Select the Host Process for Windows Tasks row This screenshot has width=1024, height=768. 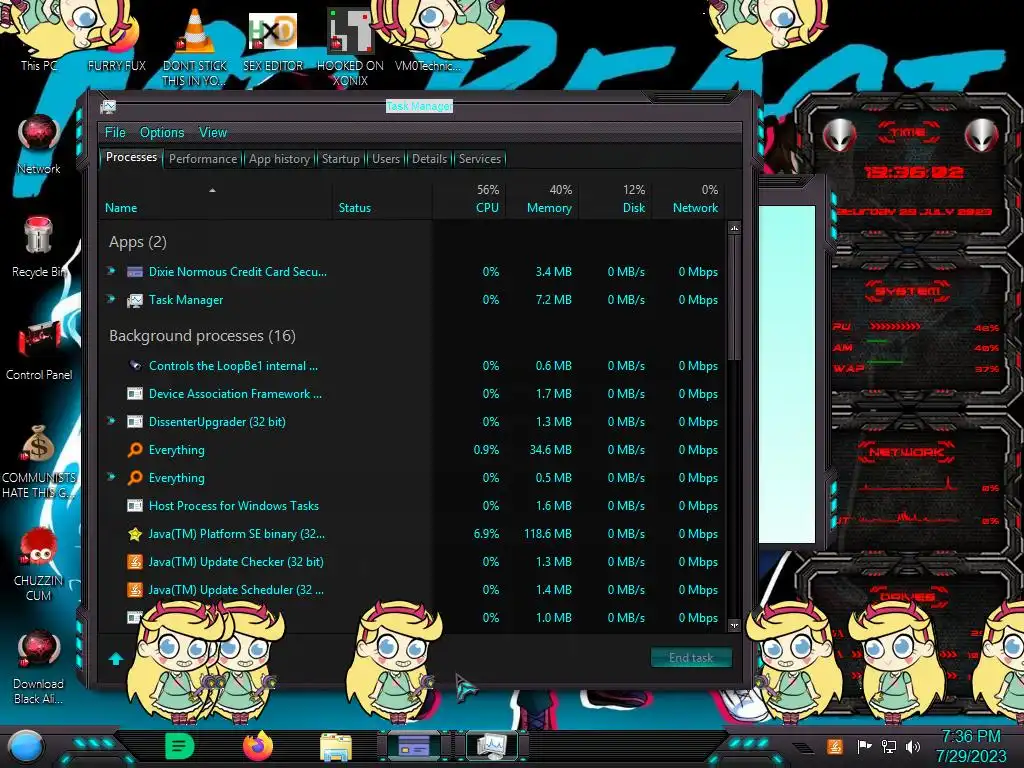[413, 505]
